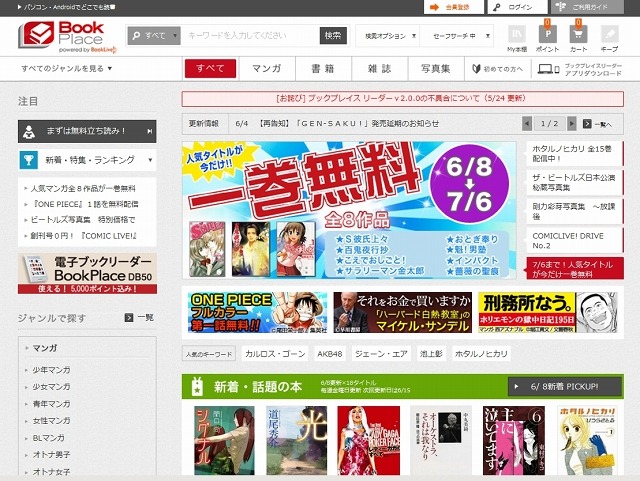Click the 一巻無料 main promotional banner

[x=349, y=210]
